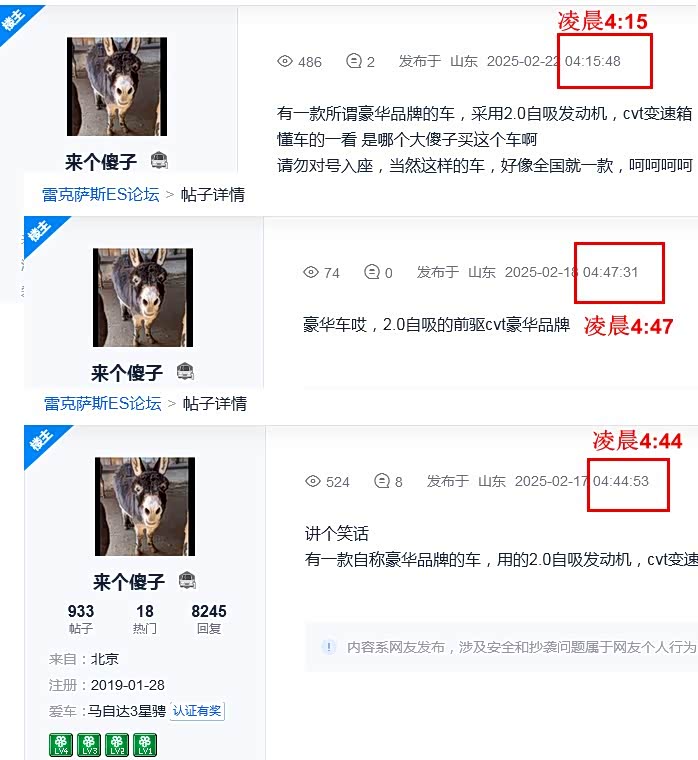Click the 认证有奖 button

tap(197, 711)
